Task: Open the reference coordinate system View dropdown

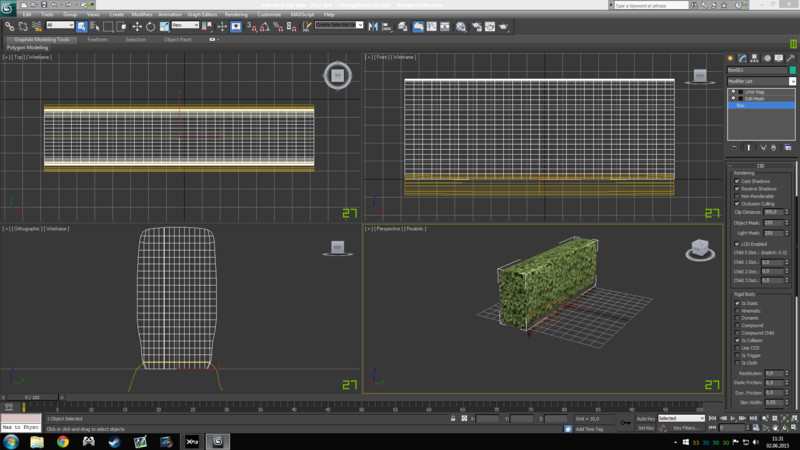Action: [185, 25]
